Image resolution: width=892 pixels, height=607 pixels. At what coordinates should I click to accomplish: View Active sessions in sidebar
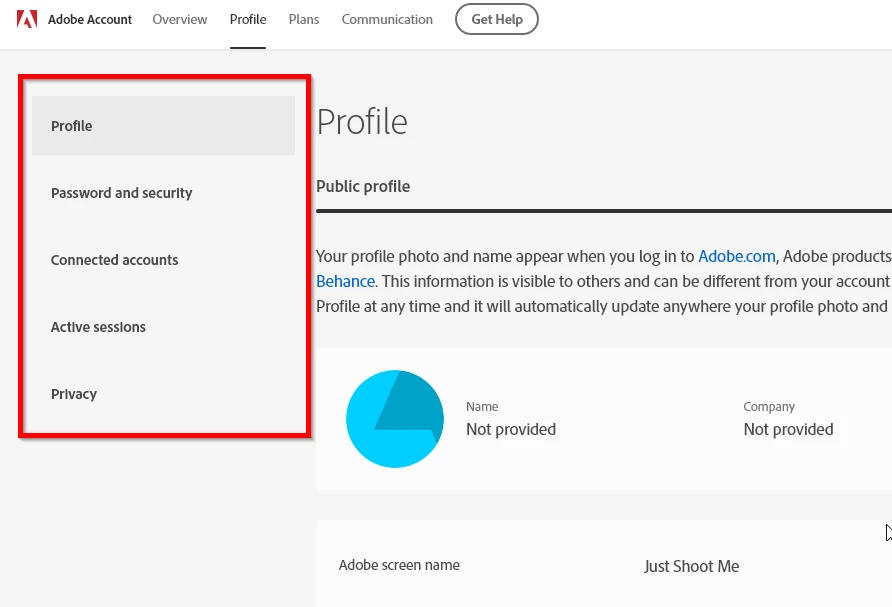click(98, 327)
